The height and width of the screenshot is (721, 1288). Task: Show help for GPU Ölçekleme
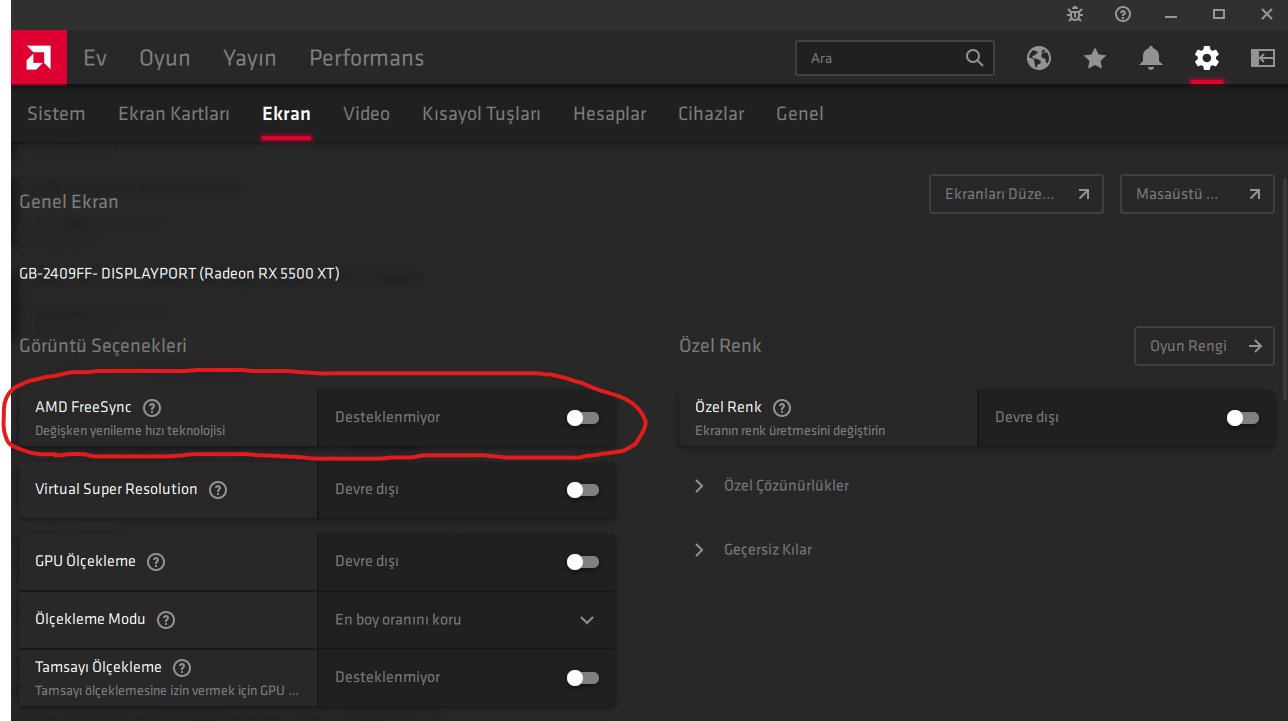tap(156, 562)
